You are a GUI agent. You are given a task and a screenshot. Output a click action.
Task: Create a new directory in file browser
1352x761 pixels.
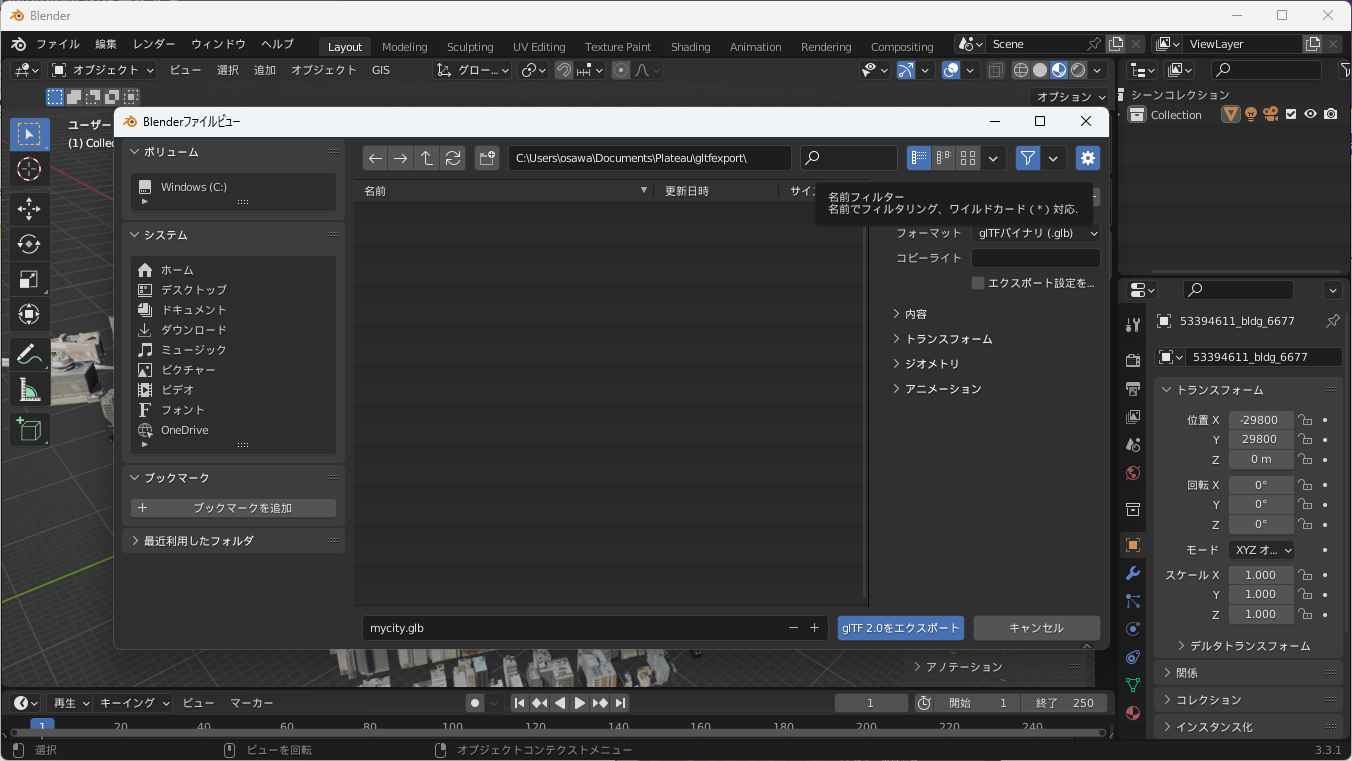click(x=487, y=158)
